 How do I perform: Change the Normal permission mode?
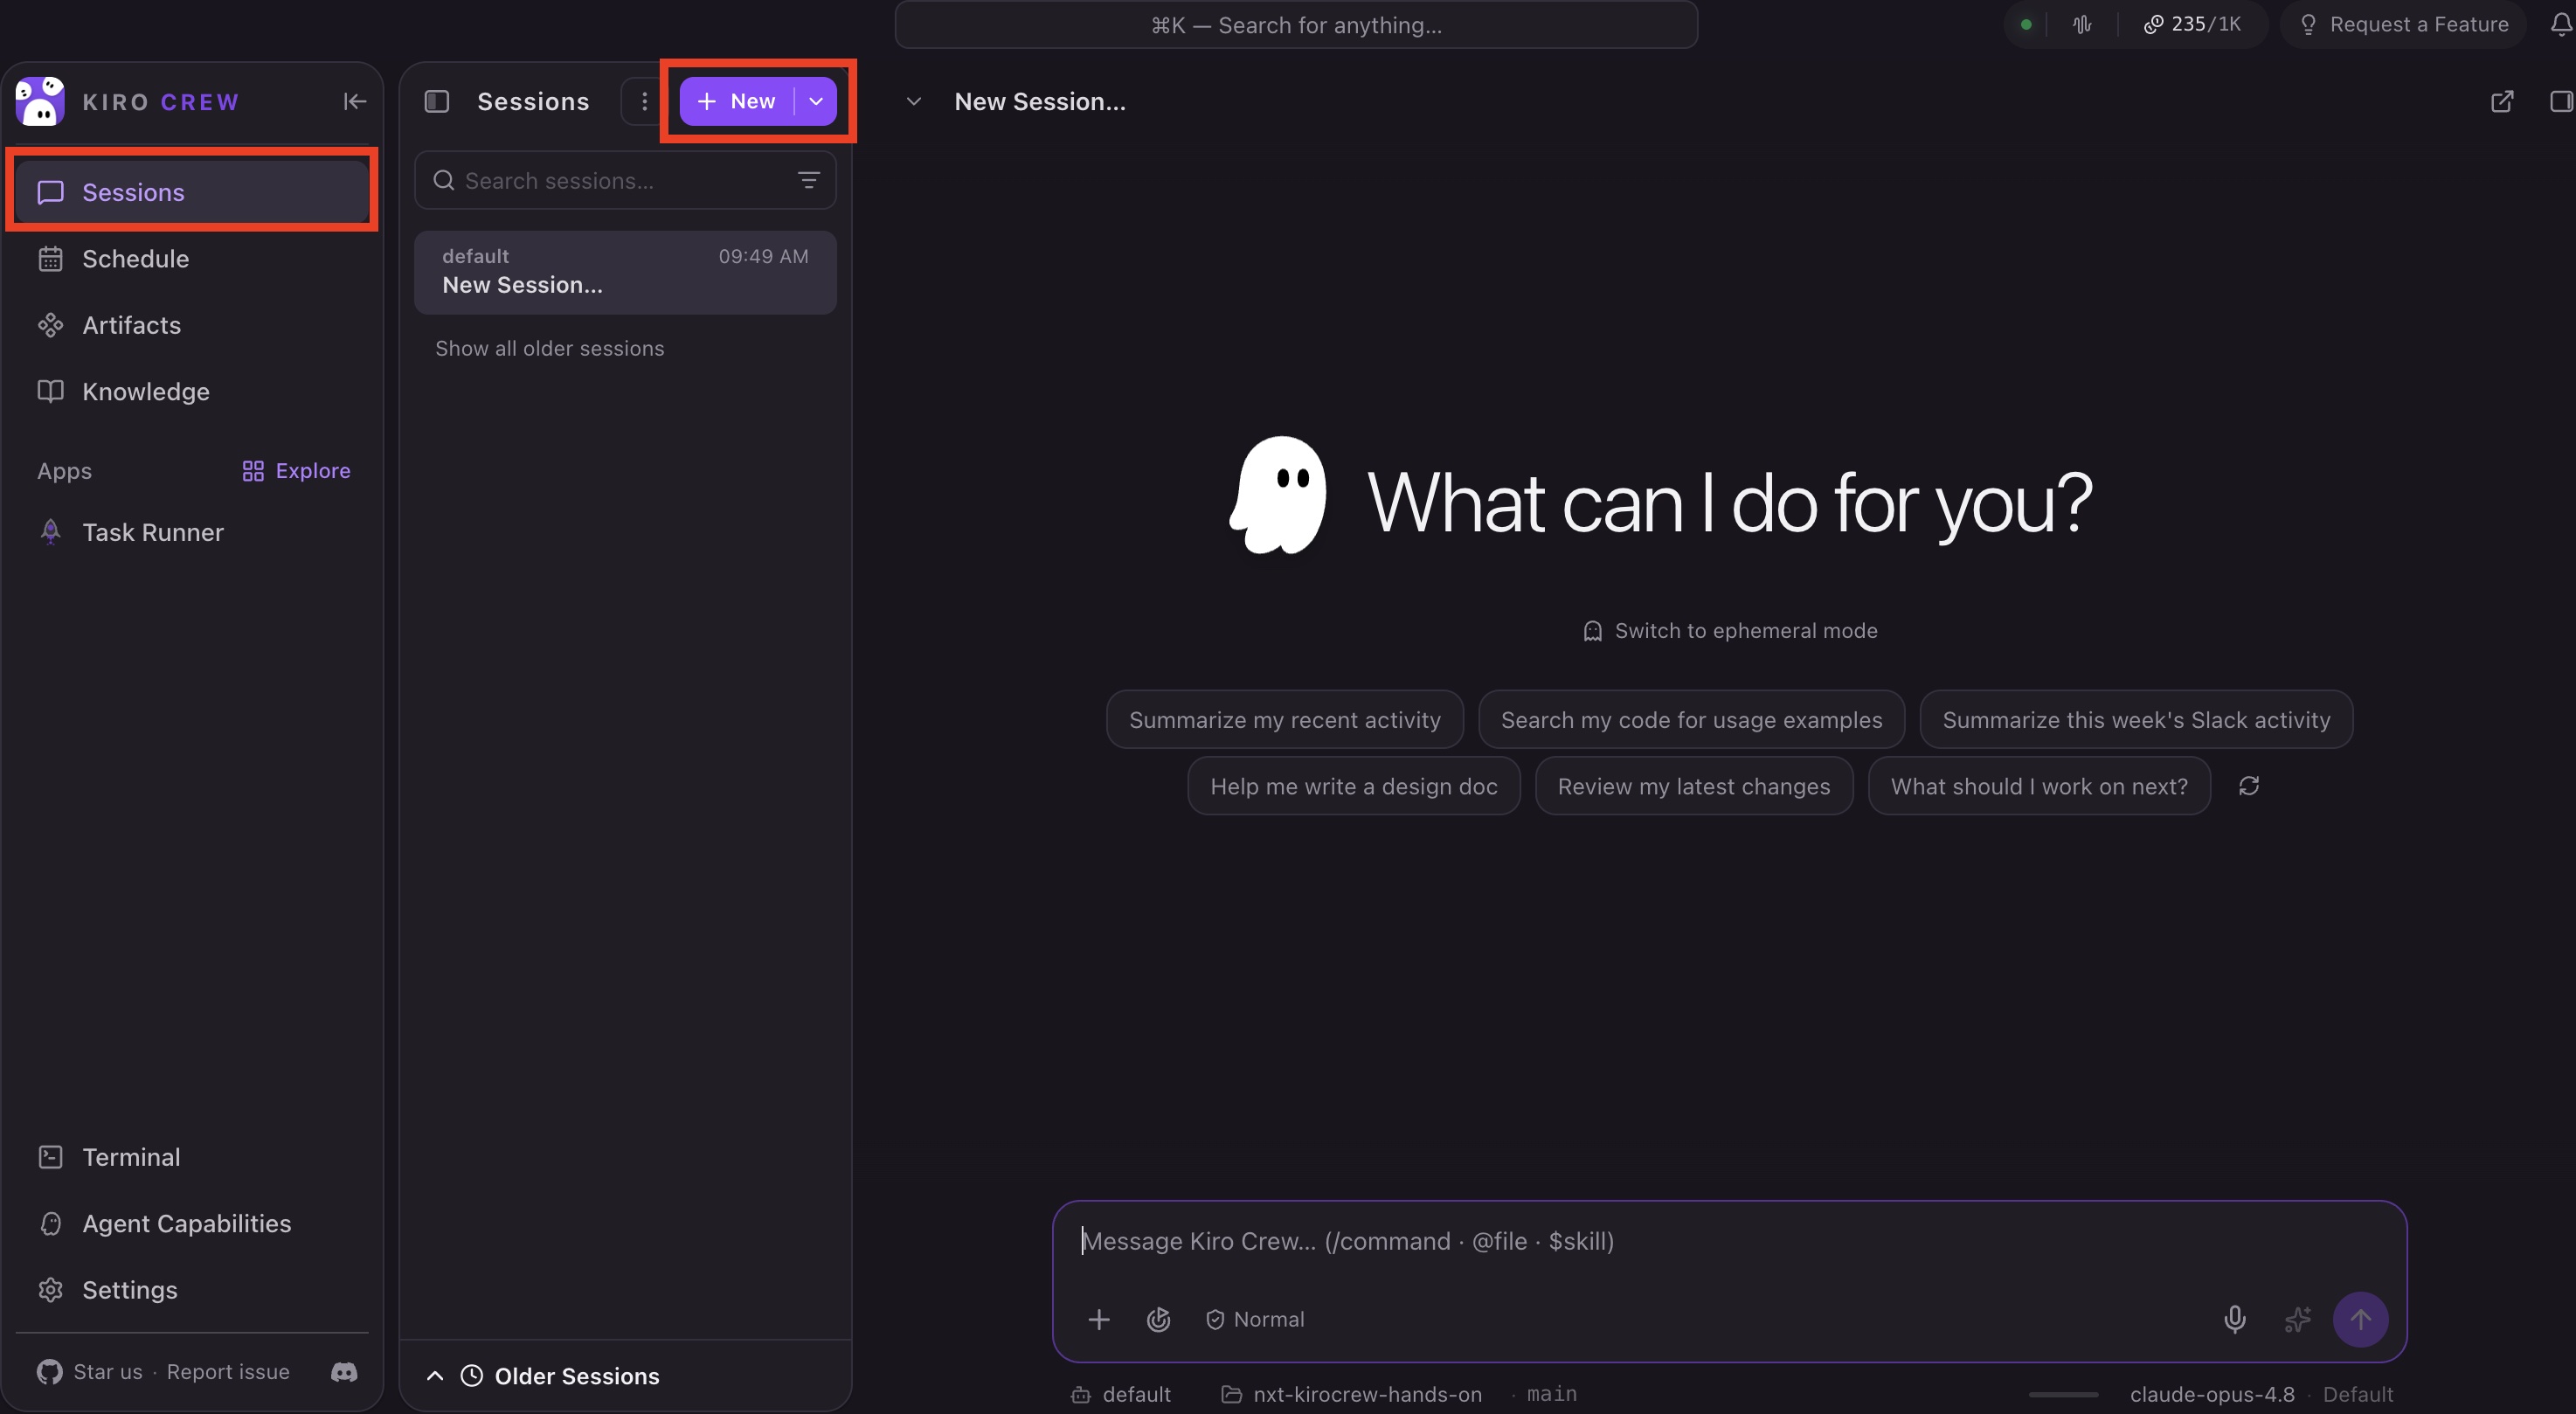coord(1255,1319)
